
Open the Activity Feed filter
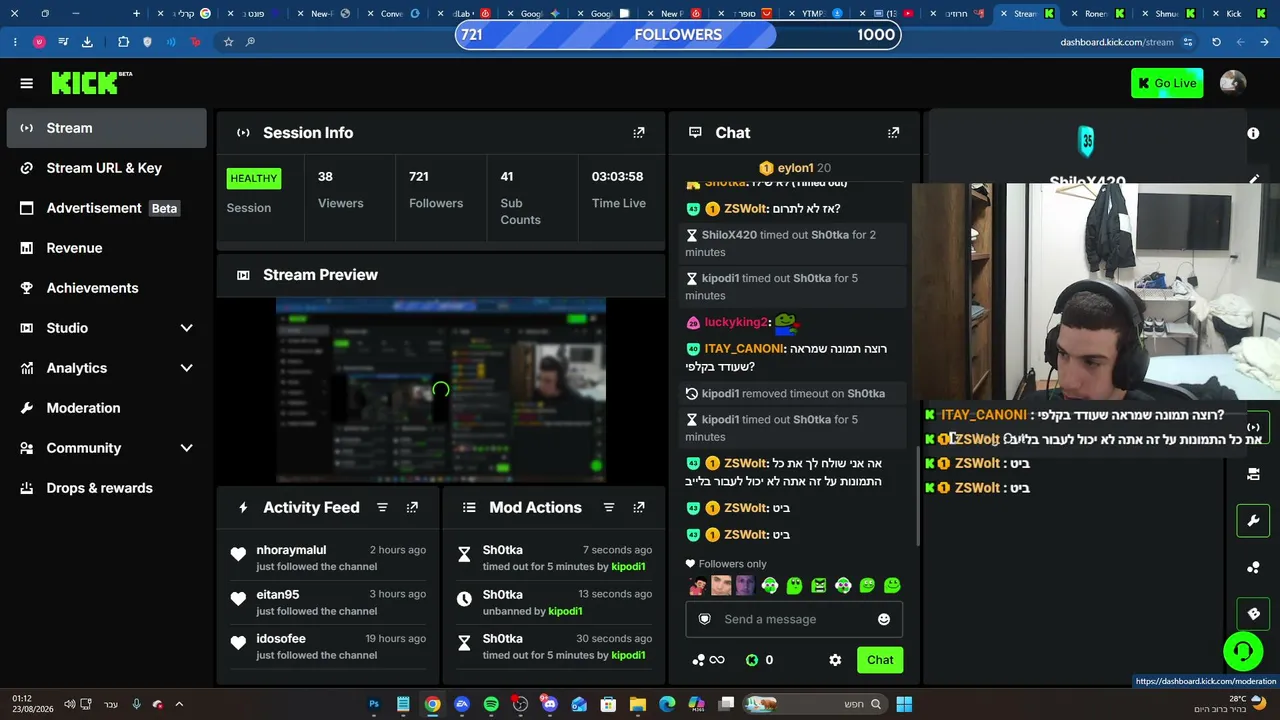pos(382,507)
